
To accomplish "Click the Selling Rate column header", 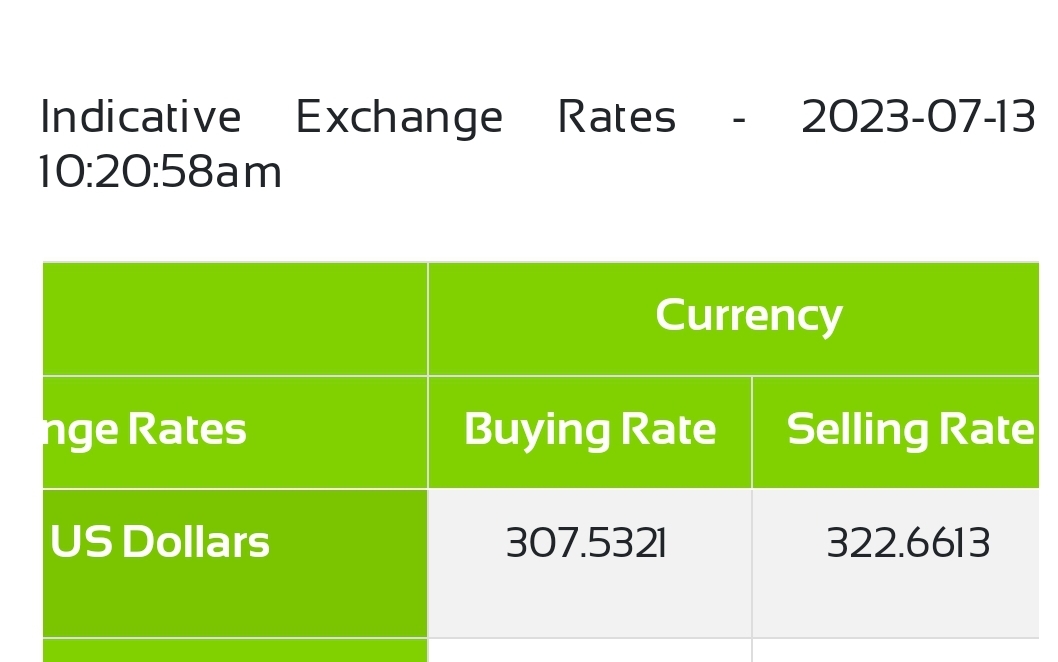I will 909,431.
